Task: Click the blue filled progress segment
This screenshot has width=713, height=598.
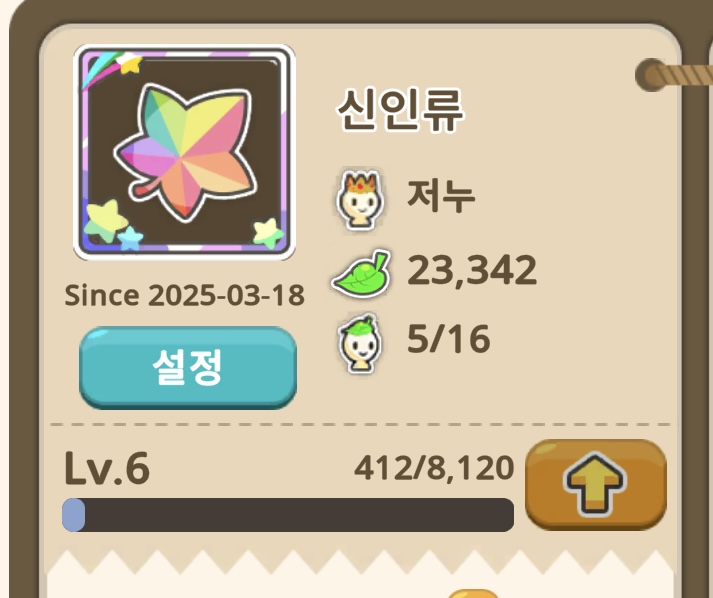Action: (x=74, y=515)
